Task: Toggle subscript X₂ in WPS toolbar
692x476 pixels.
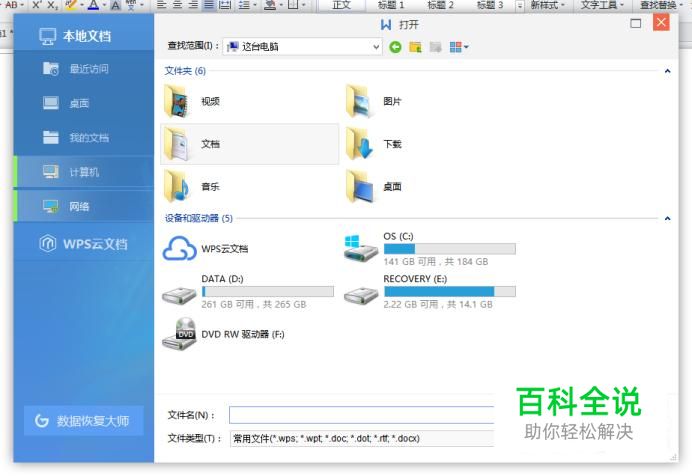Action: click(x=53, y=5)
